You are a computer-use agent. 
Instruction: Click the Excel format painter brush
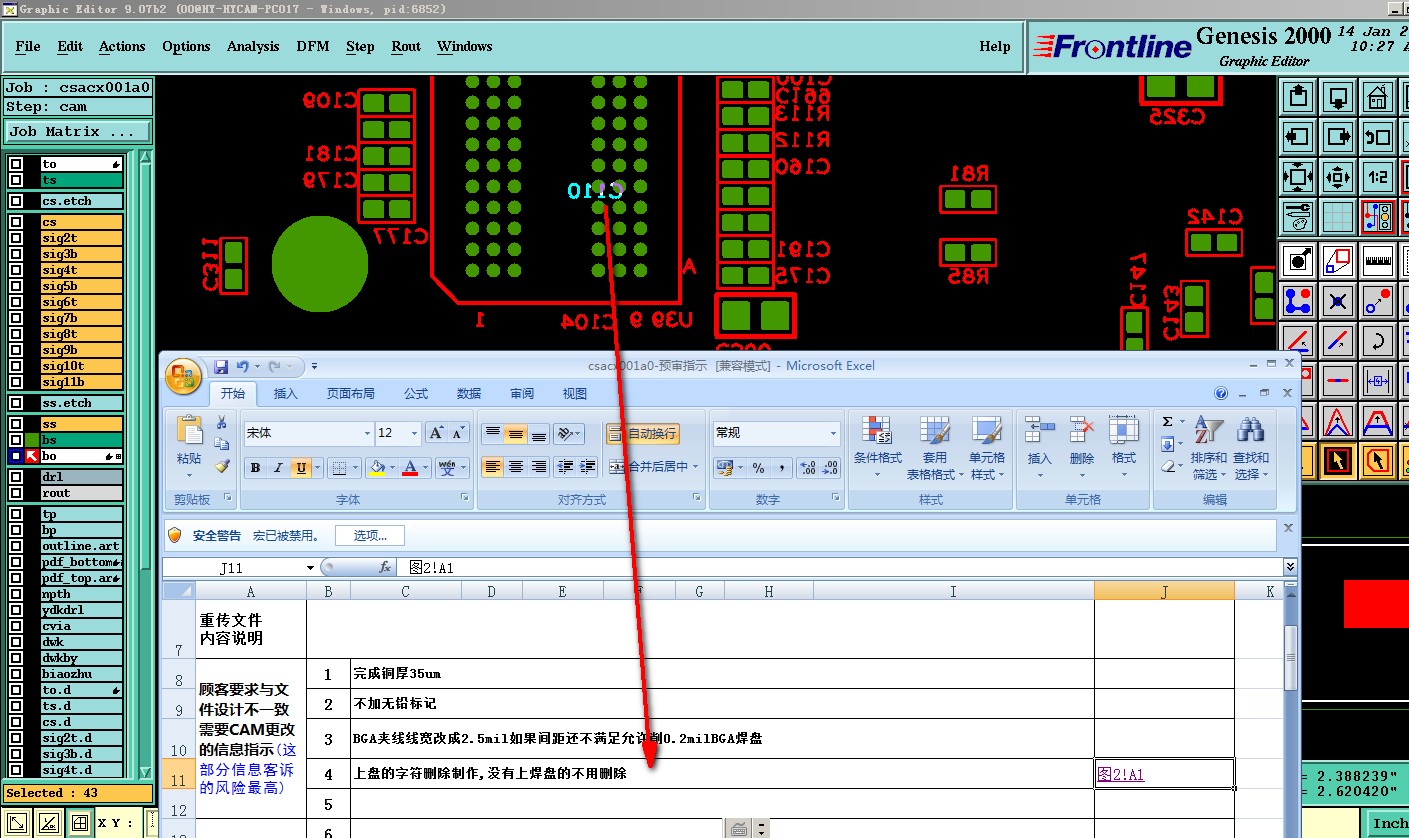[x=222, y=467]
